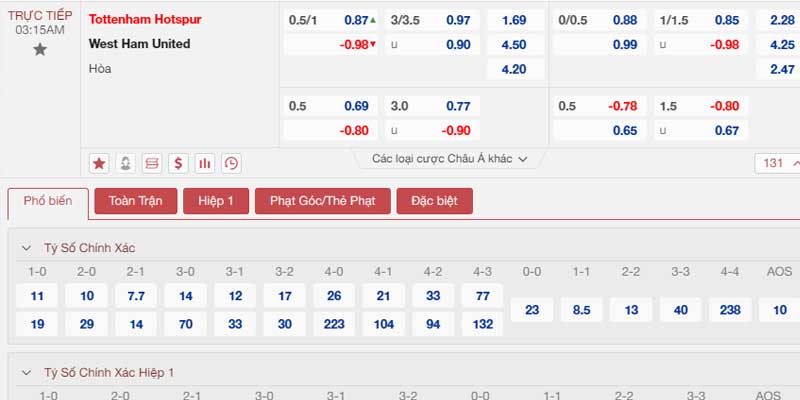Viewport: 800px width, 400px height.
Task: Collapse Tỷ Số Chính Xác Hiệp 1 section
Action: 26,373
